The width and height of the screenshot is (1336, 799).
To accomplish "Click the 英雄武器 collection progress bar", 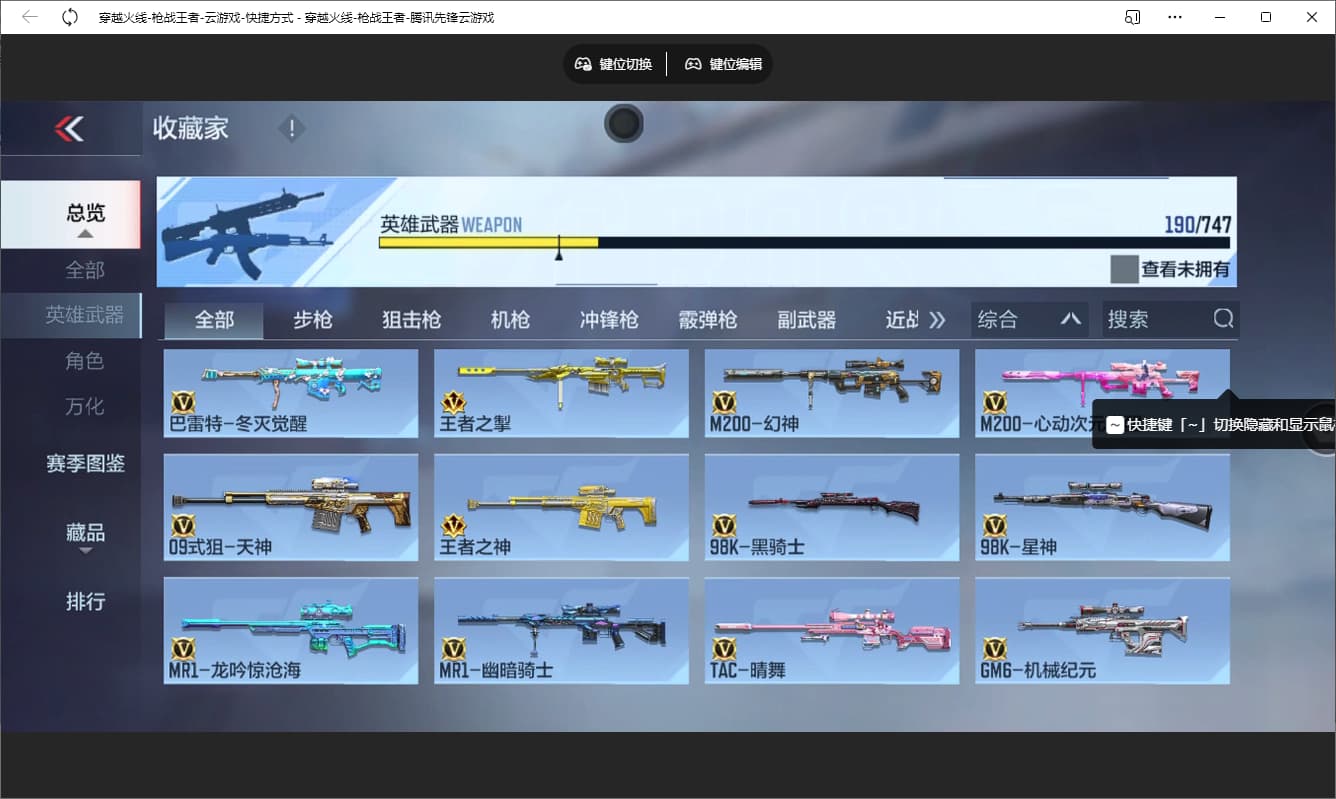I will coord(803,243).
